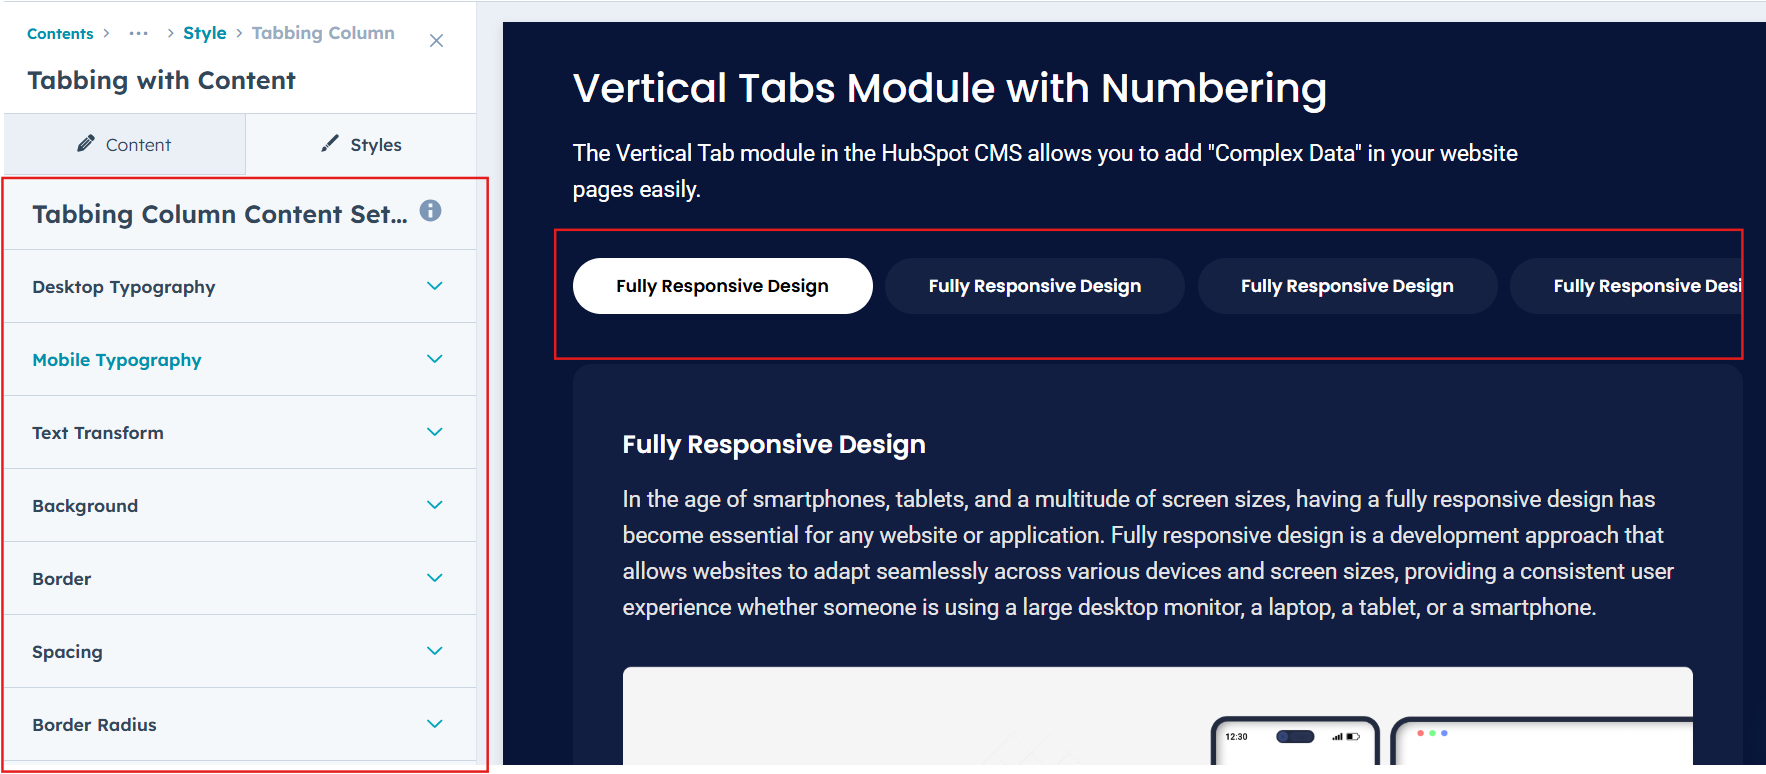Click the info icon beside Tabbing Column Content
Image resolution: width=1766 pixels, height=774 pixels.
tap(430, 211)
